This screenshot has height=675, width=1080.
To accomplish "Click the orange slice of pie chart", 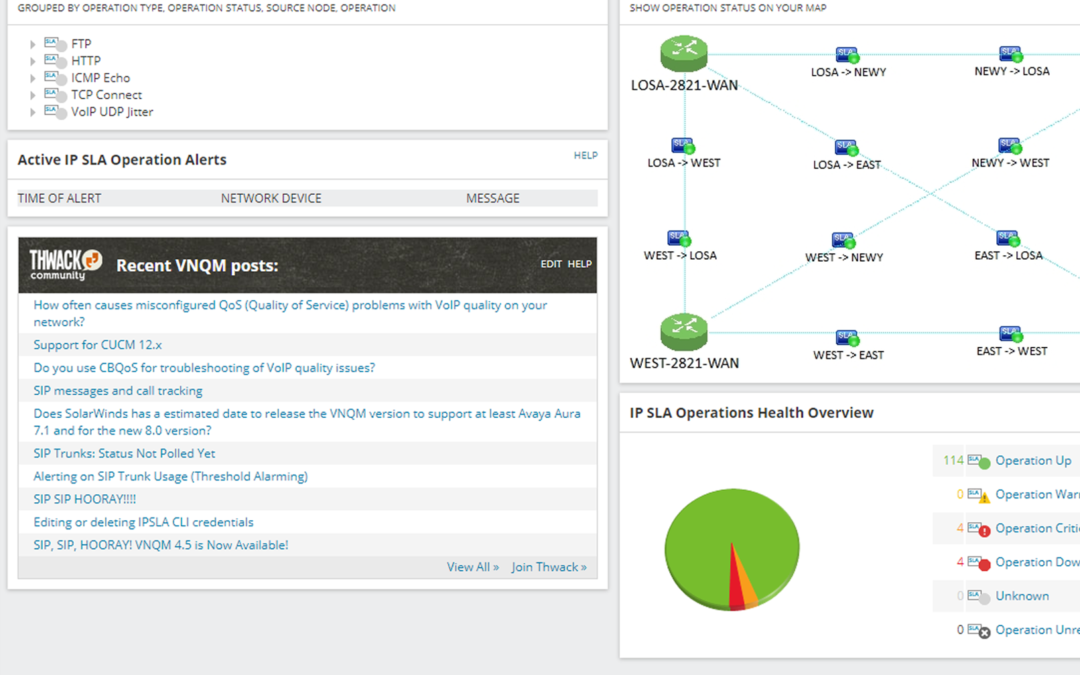I will (x=748, y=585).
